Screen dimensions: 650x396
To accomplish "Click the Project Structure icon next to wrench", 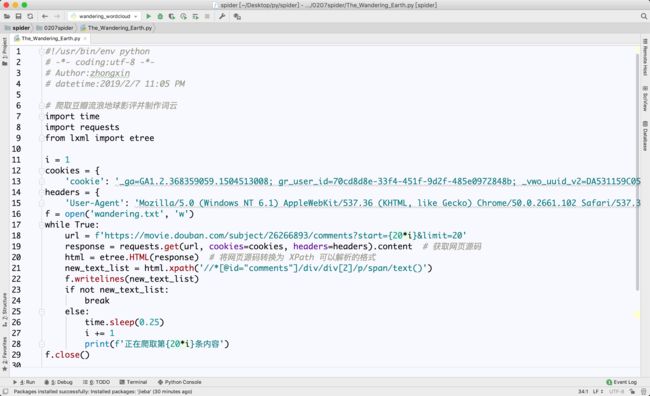I will tap(237, 16).
